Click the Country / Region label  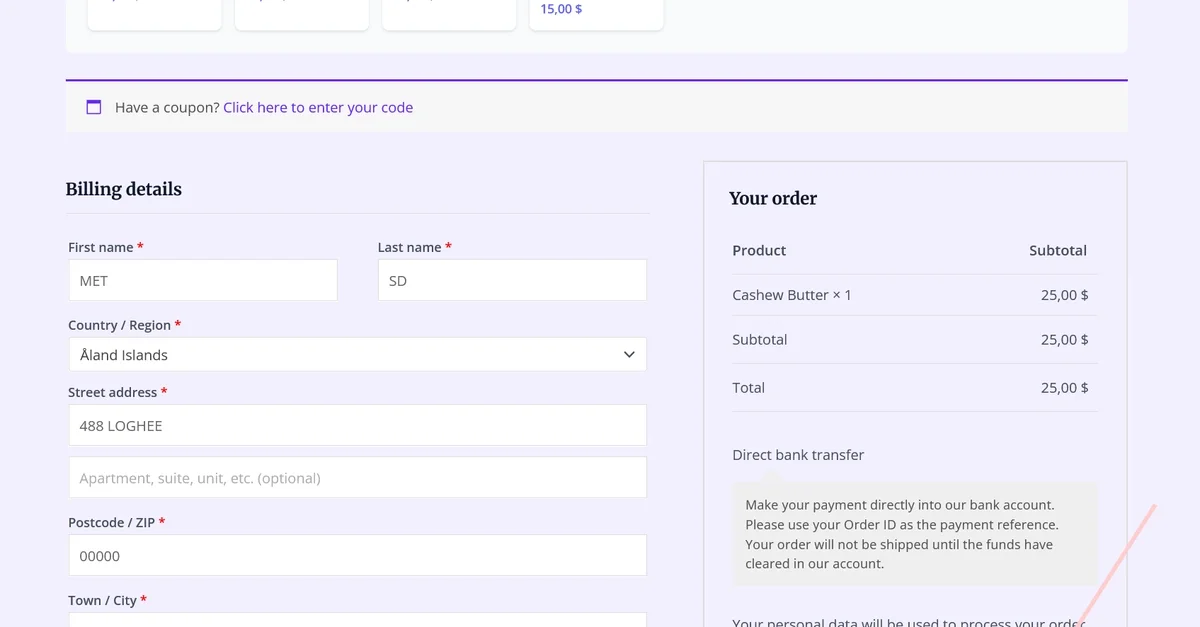point(119,325)
